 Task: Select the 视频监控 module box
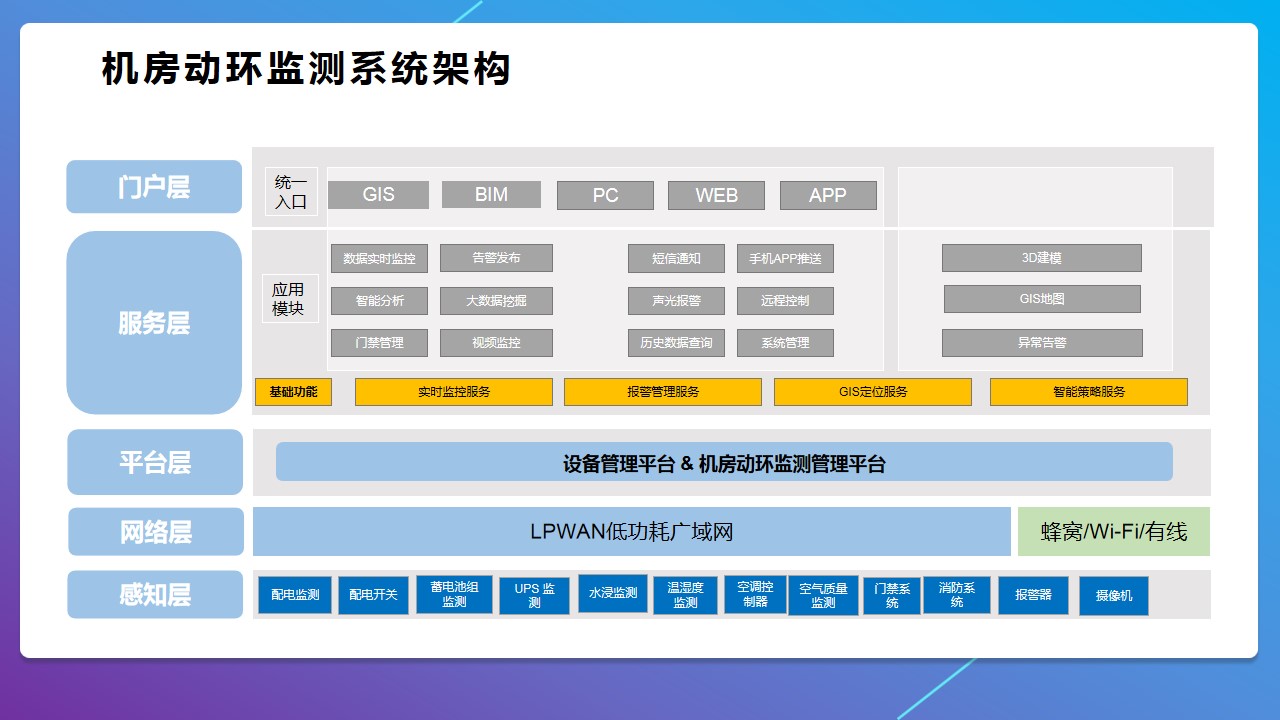pos(496,343)
